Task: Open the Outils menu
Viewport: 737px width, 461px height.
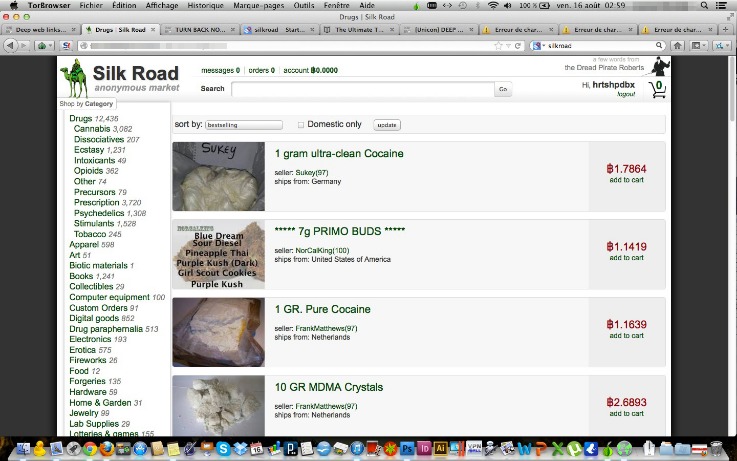Action: point(304,5)
